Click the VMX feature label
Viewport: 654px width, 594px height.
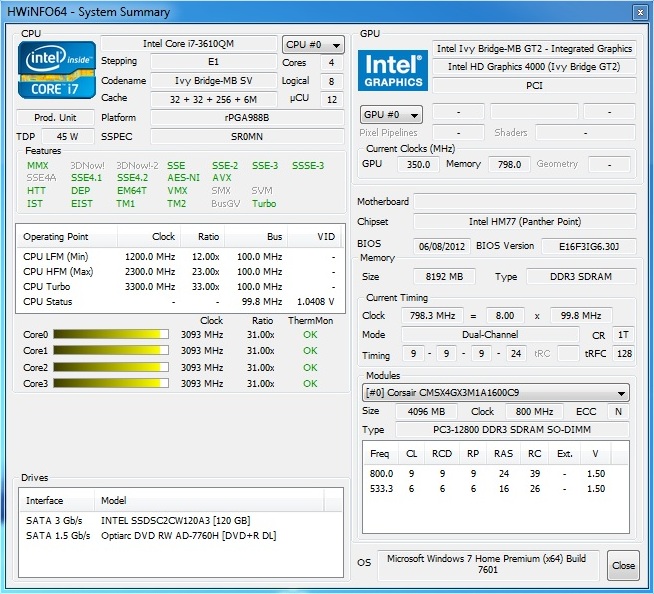(177, 191)
